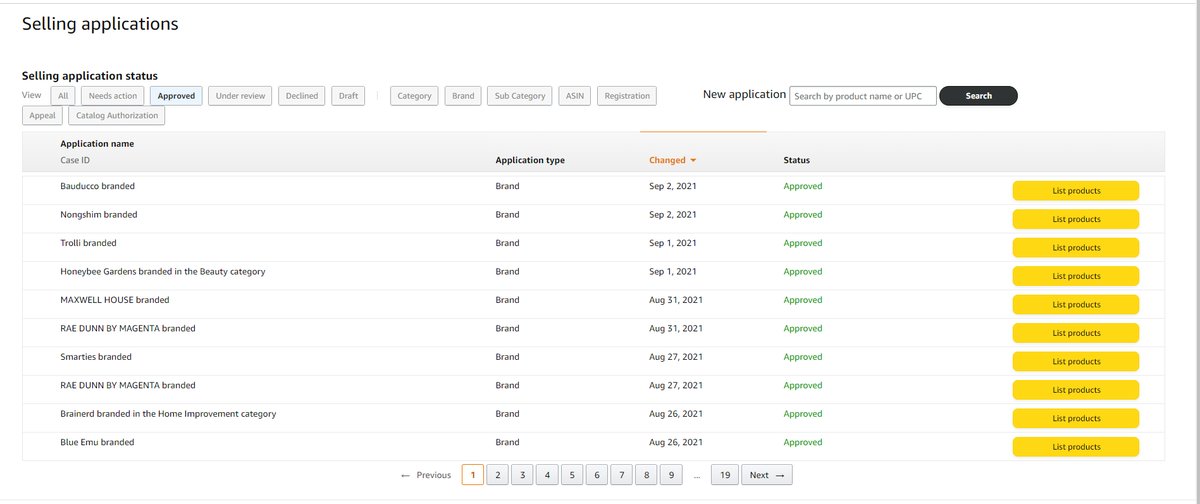This screenshot has width=1200, height=504.
Task: Go to page 4
Action: point(547,475)
